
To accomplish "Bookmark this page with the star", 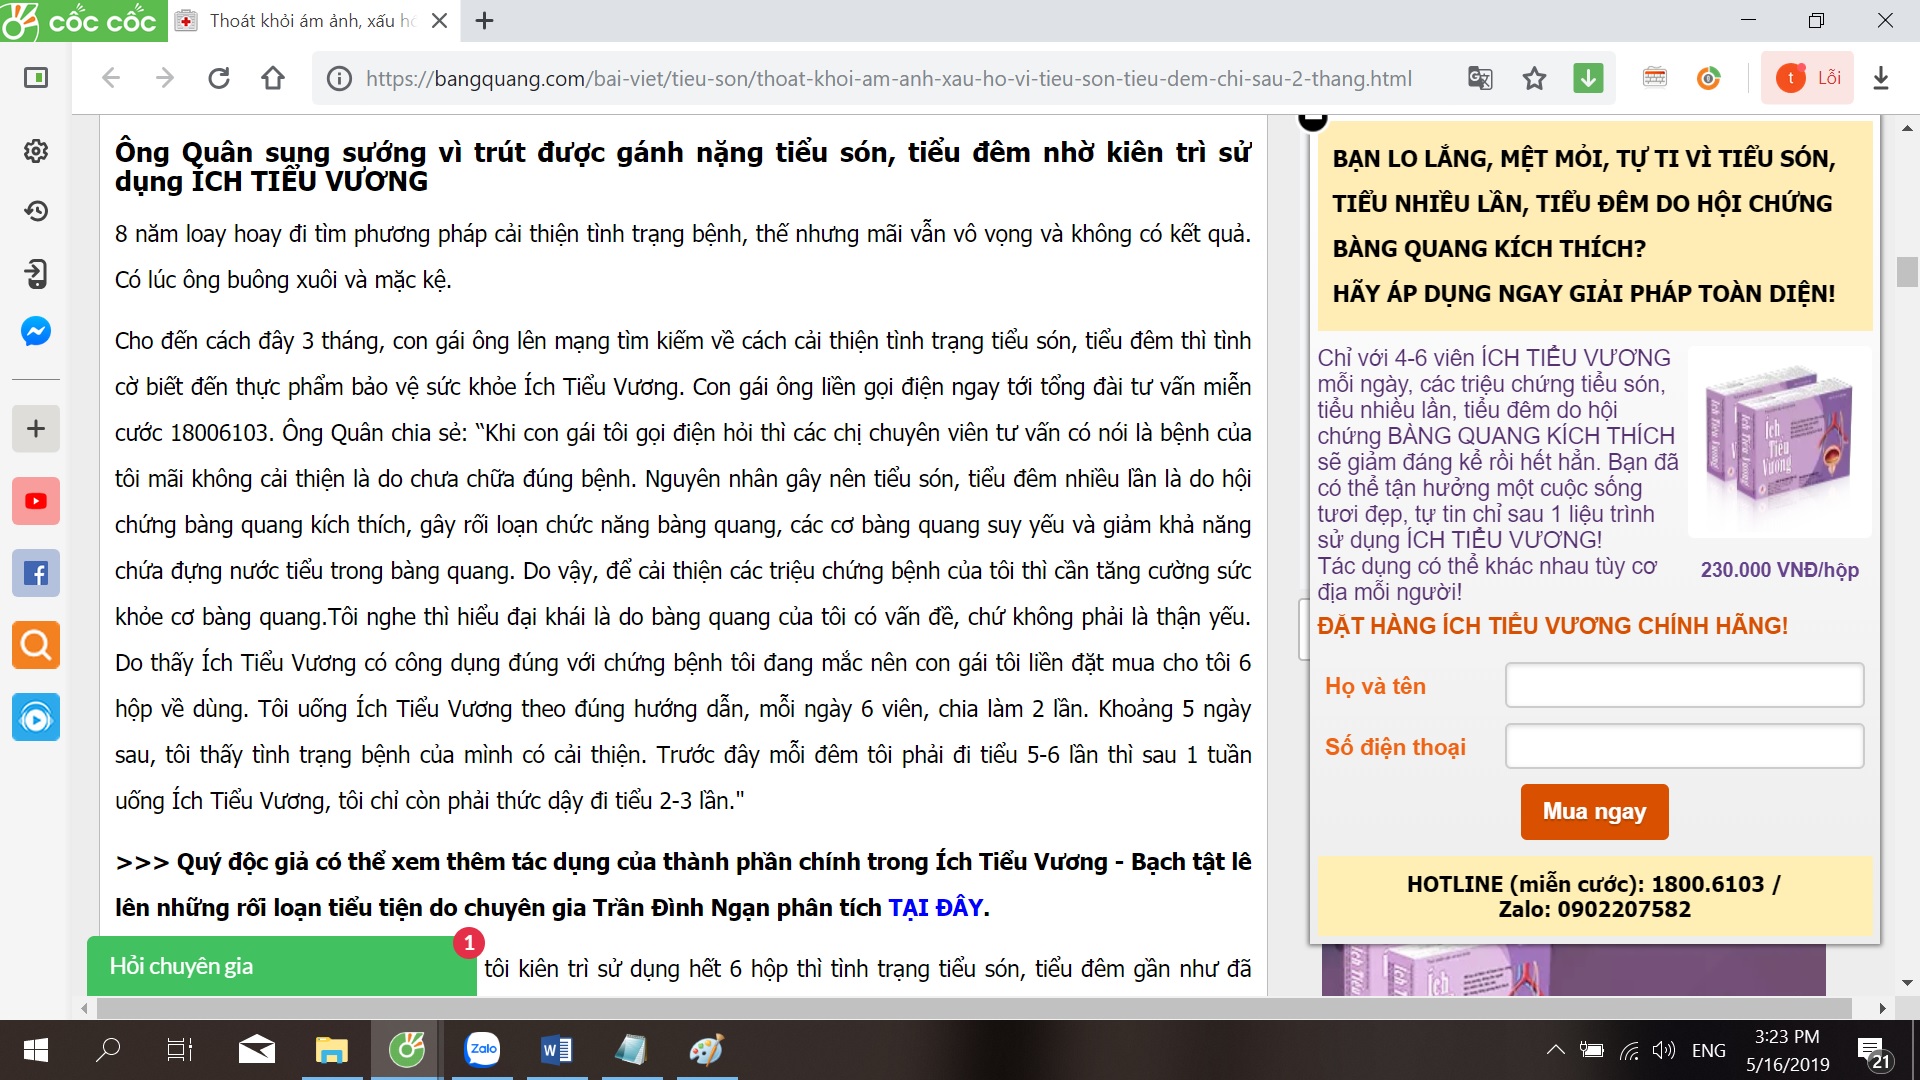I will (1534, 78).
